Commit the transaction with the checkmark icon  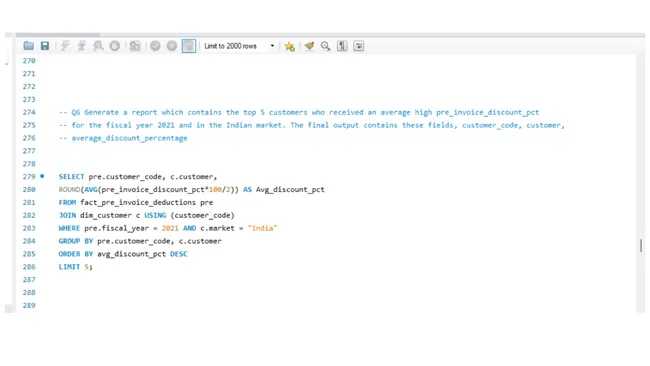tap(155, 46)
